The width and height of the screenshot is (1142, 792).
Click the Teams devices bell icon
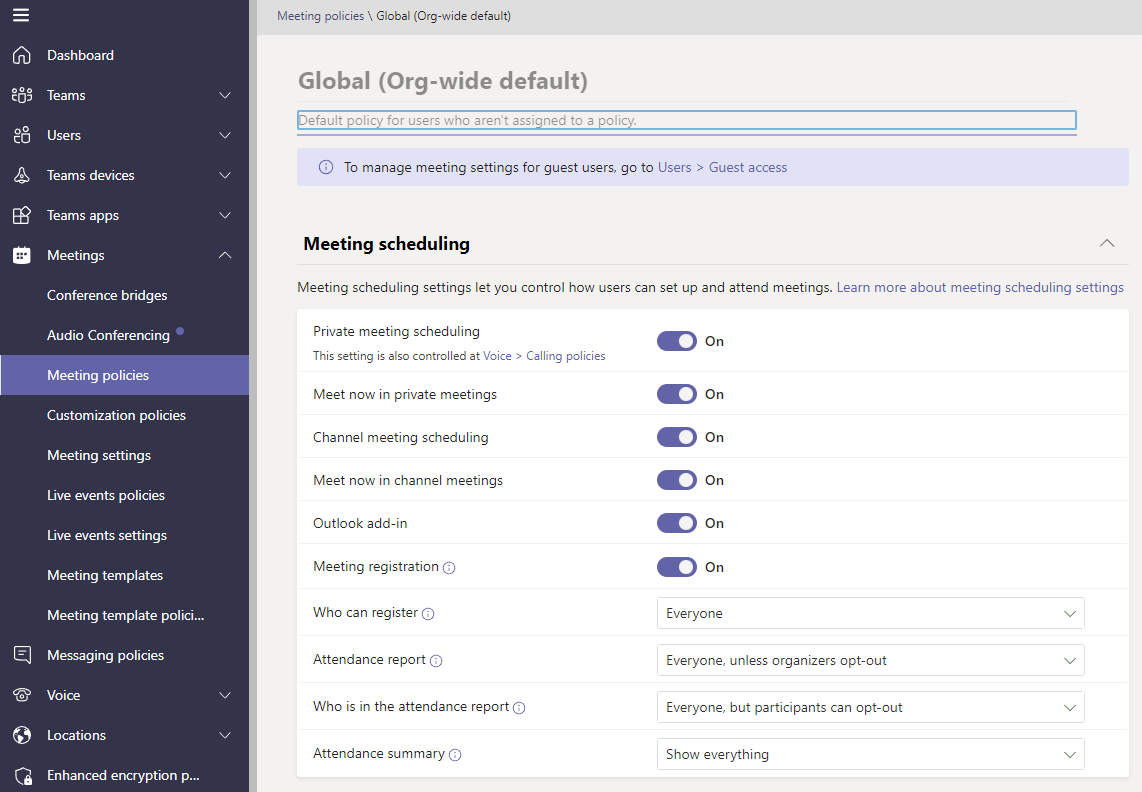pos(22,175)
